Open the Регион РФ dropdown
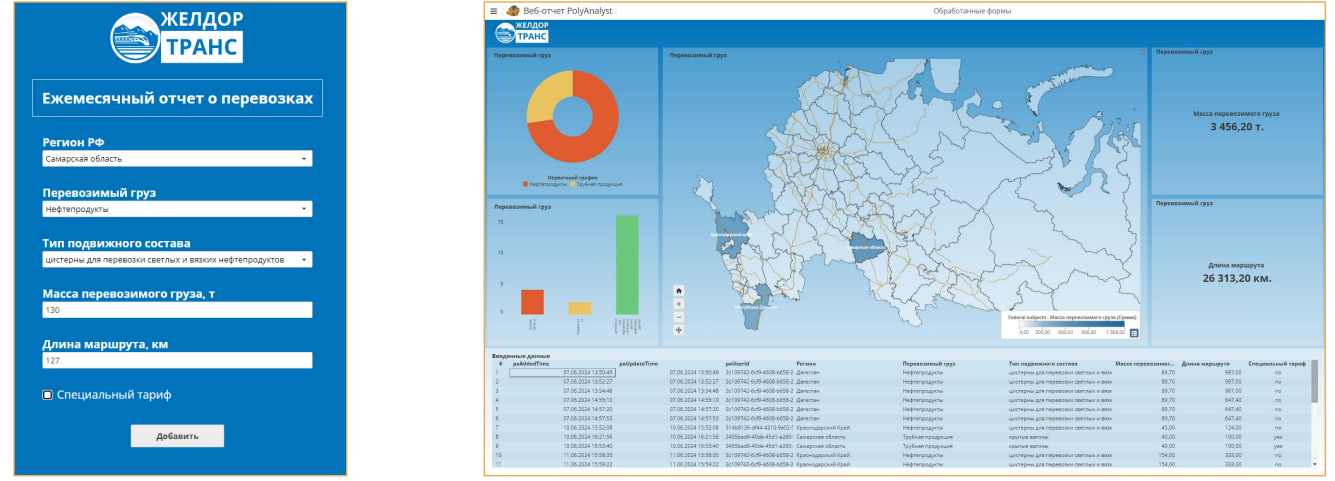The width and height of the screenshot is (1335, 481). 176,159
